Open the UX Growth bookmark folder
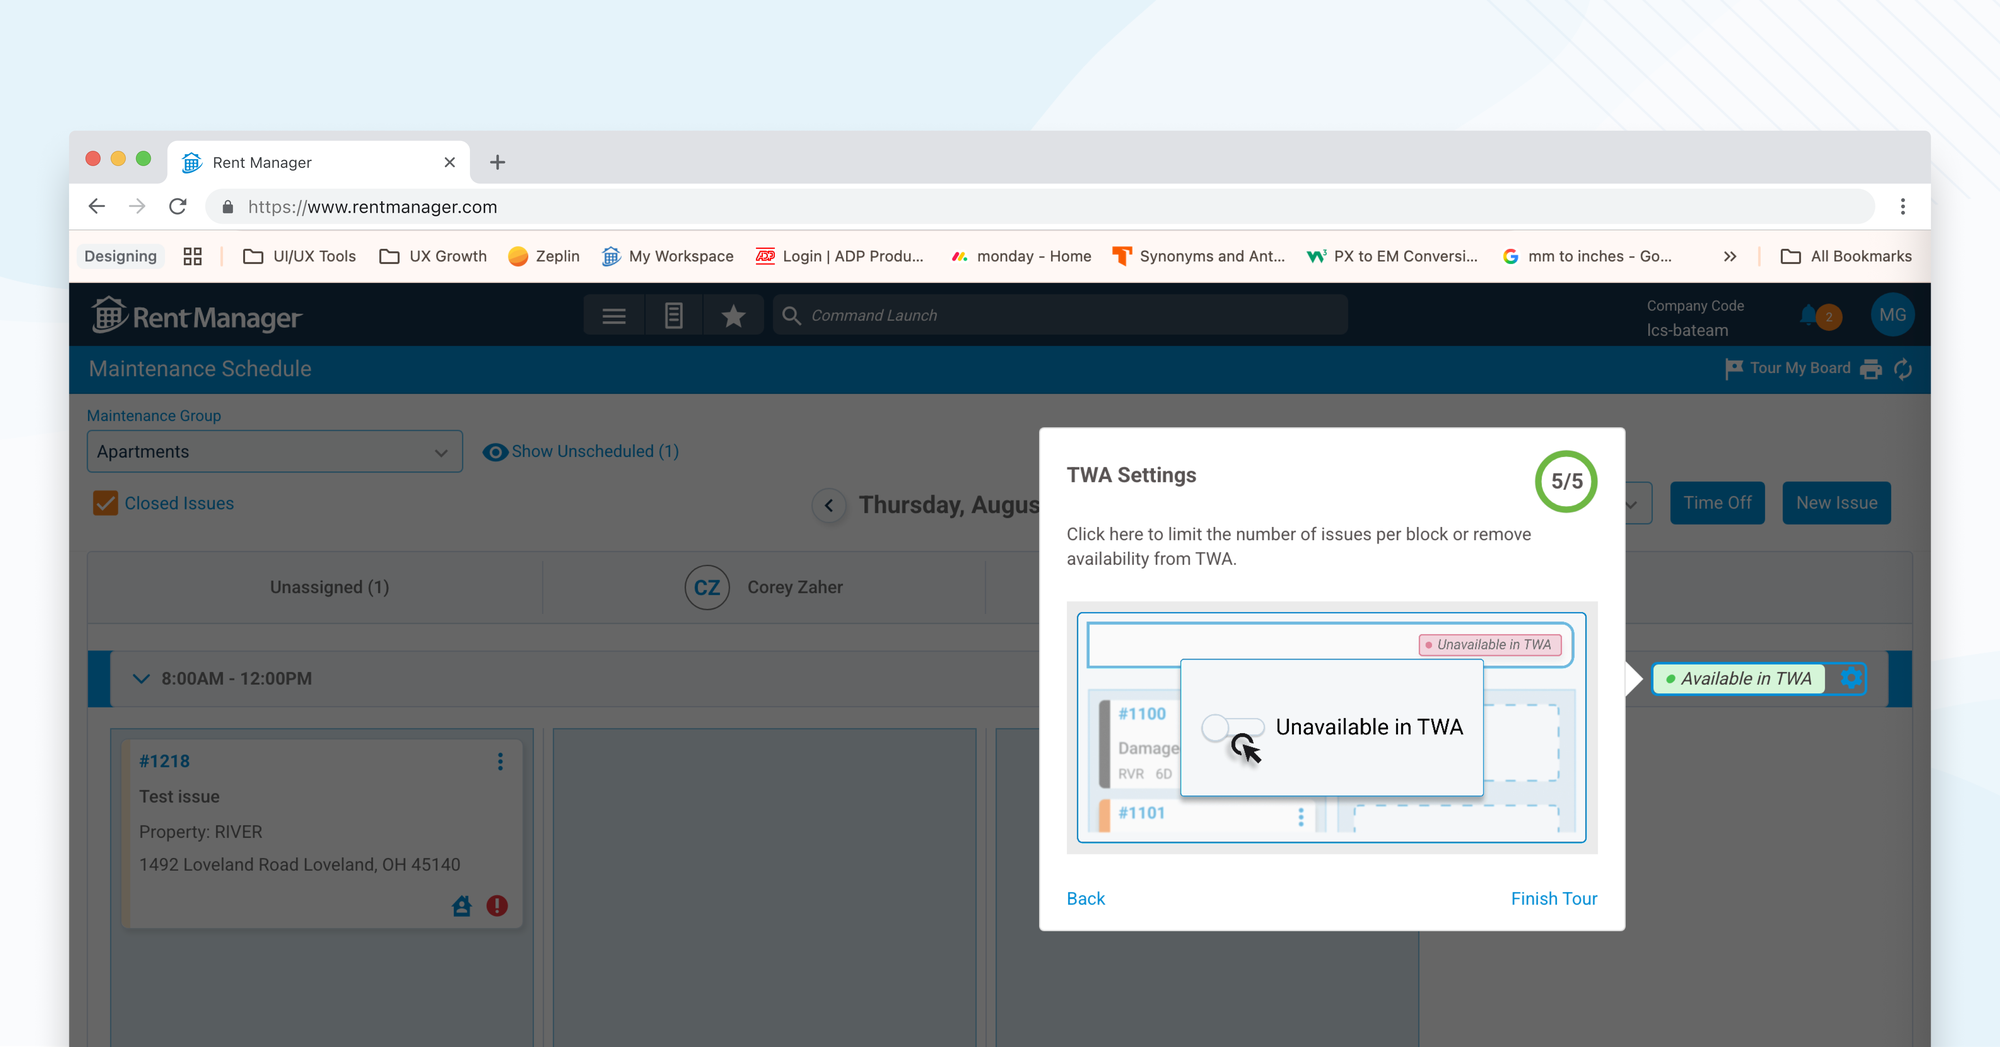Screen dimensions: 2000x1047 433,256
